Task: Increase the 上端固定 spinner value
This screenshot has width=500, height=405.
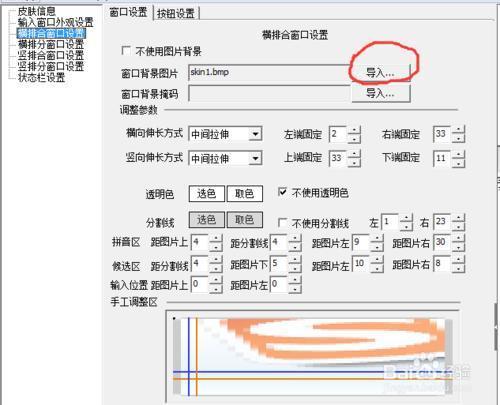Action: pos(354,154)
